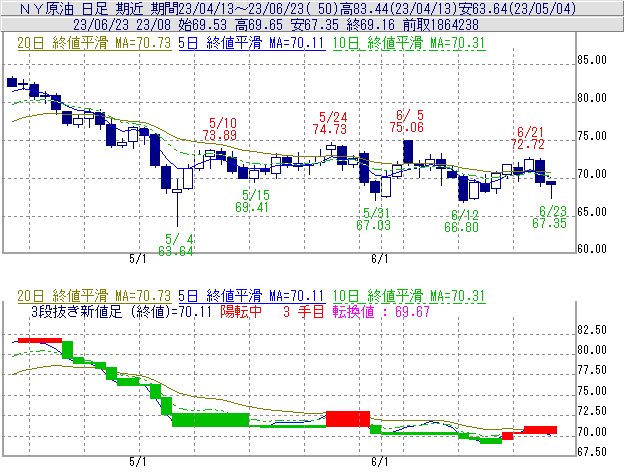Click the large red block before 6/1 in lower chart
Viewport: 624px width, 475px height.
click(x=348, y=419)
